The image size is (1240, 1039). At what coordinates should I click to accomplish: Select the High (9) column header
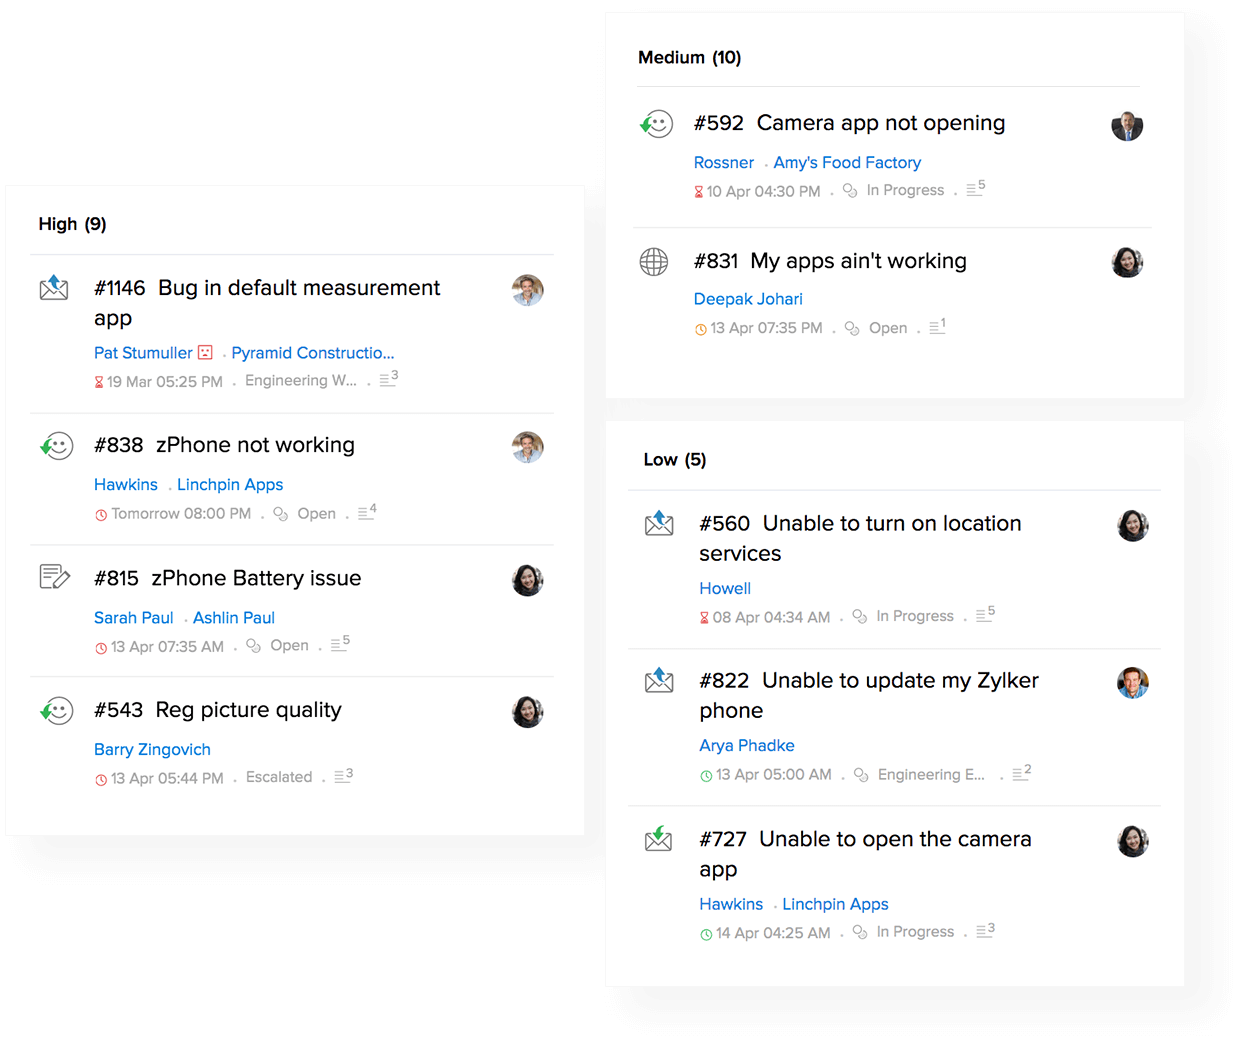click(72, 224)
